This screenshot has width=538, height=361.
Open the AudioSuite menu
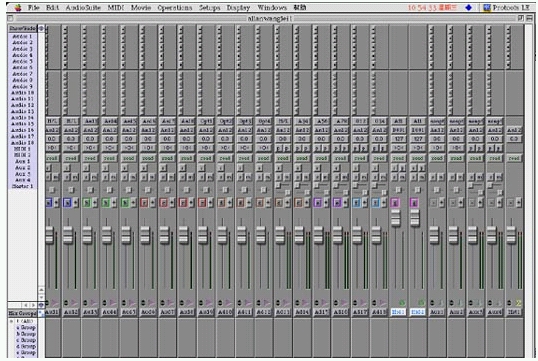tap(83, 7)
